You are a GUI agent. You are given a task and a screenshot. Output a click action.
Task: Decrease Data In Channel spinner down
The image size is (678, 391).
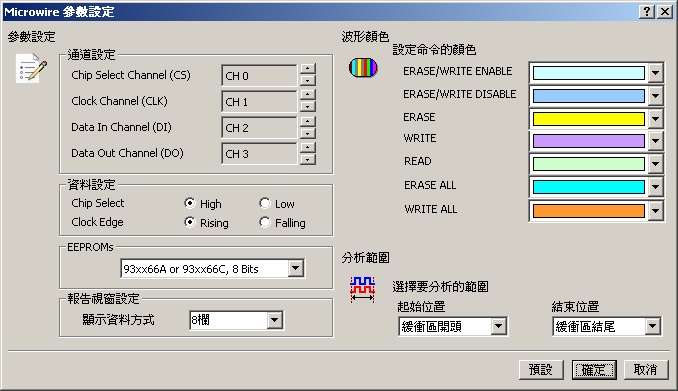click(307, 133)
